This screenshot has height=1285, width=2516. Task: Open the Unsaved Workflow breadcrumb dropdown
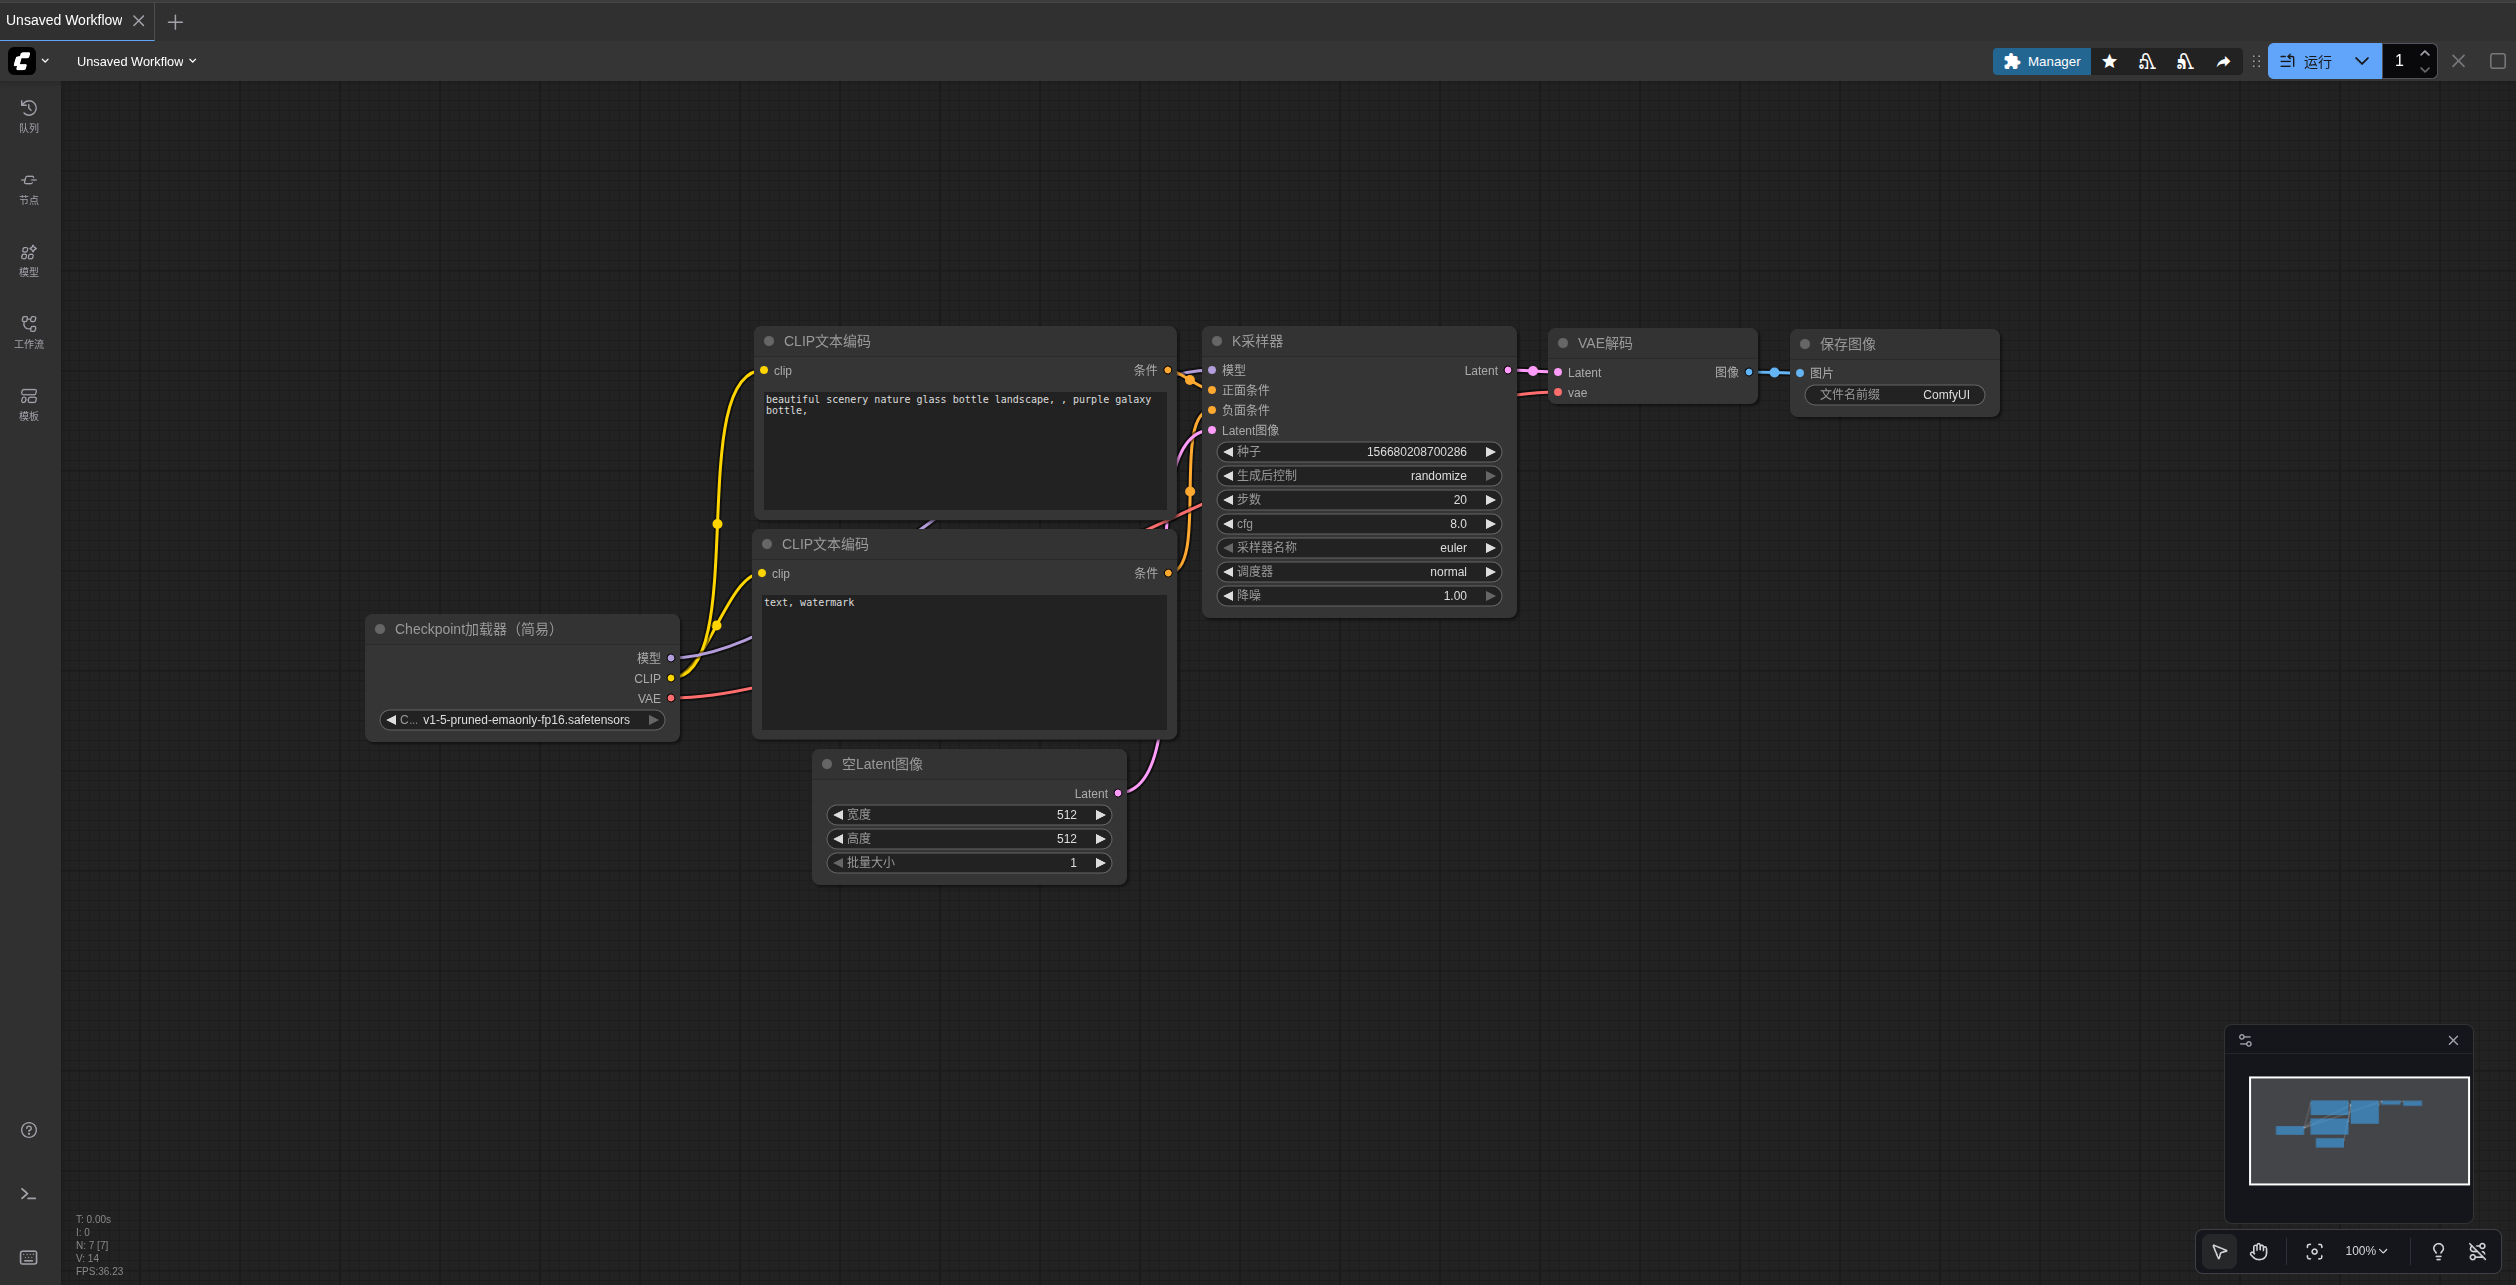click(136, 61)
